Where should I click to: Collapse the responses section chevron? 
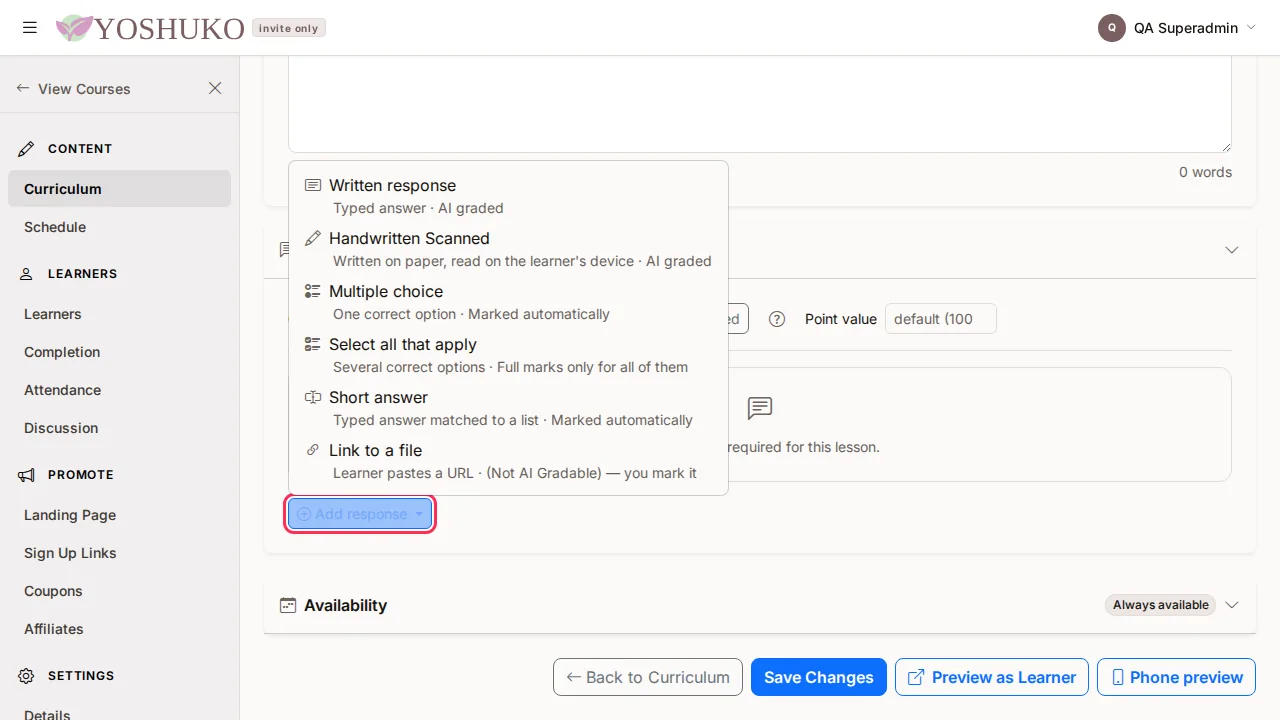pos(1232,249)
